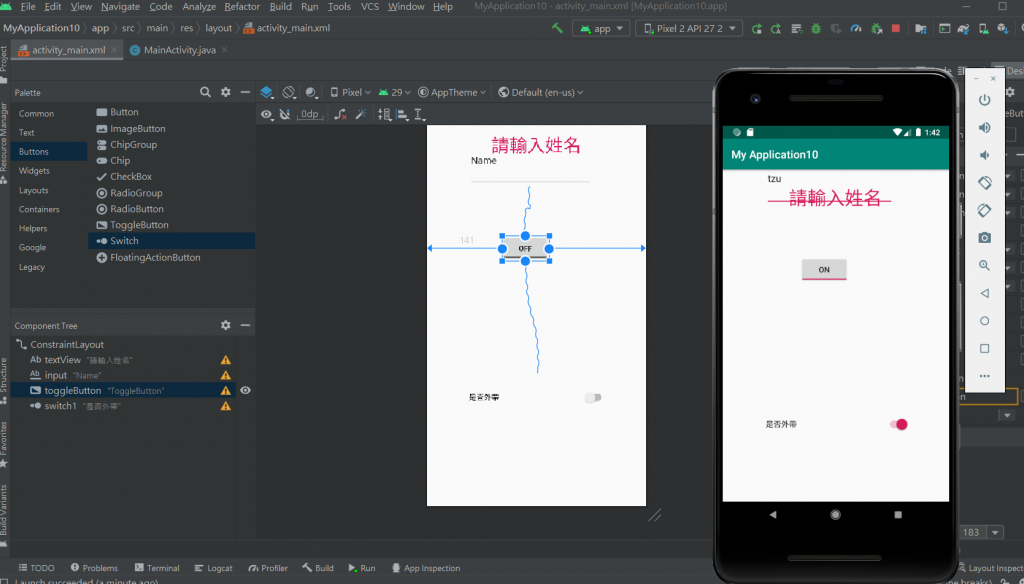Stop the running app with red square
1024x584 pixels.
(896, 28)
